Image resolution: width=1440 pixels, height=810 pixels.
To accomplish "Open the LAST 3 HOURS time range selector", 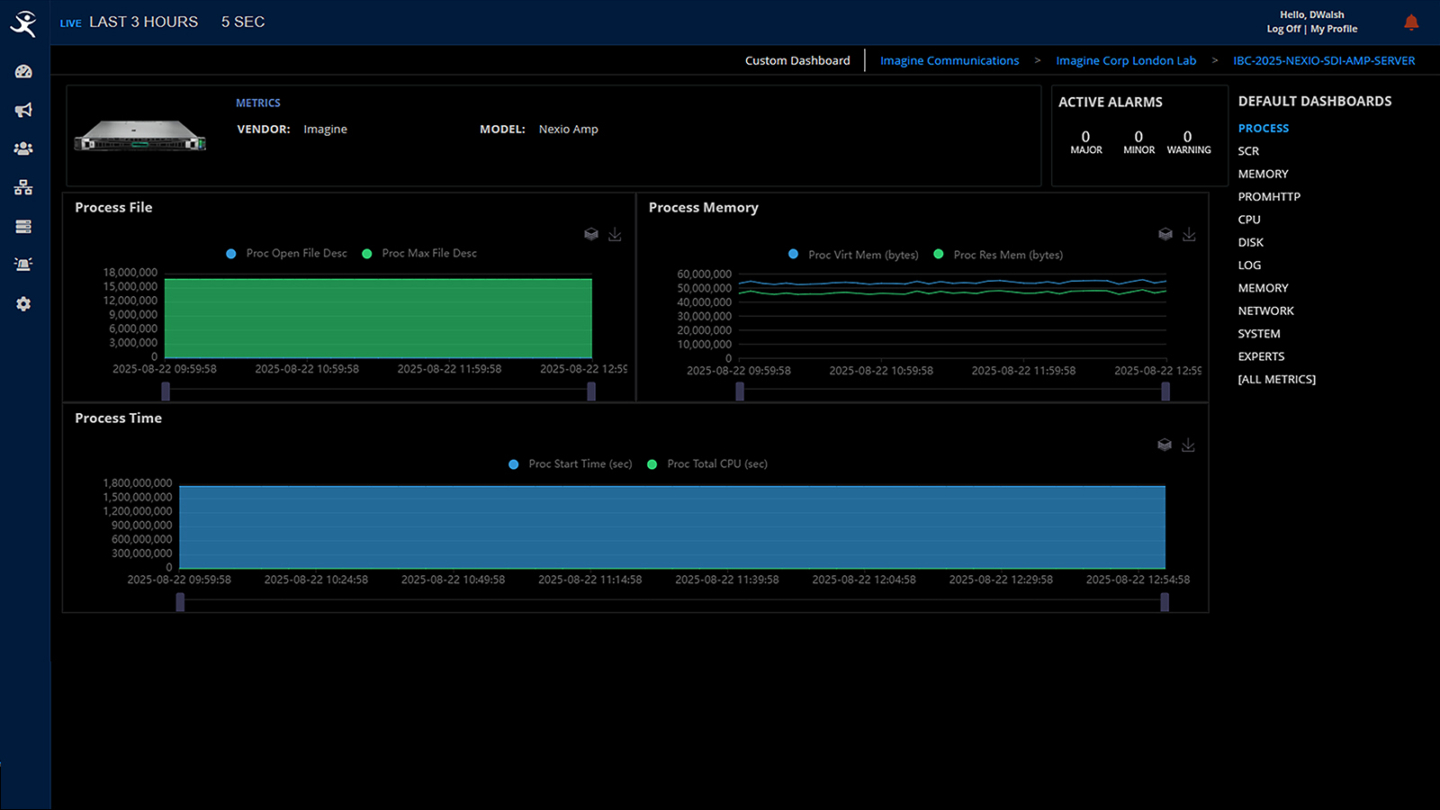I will [x=143, y=22].
